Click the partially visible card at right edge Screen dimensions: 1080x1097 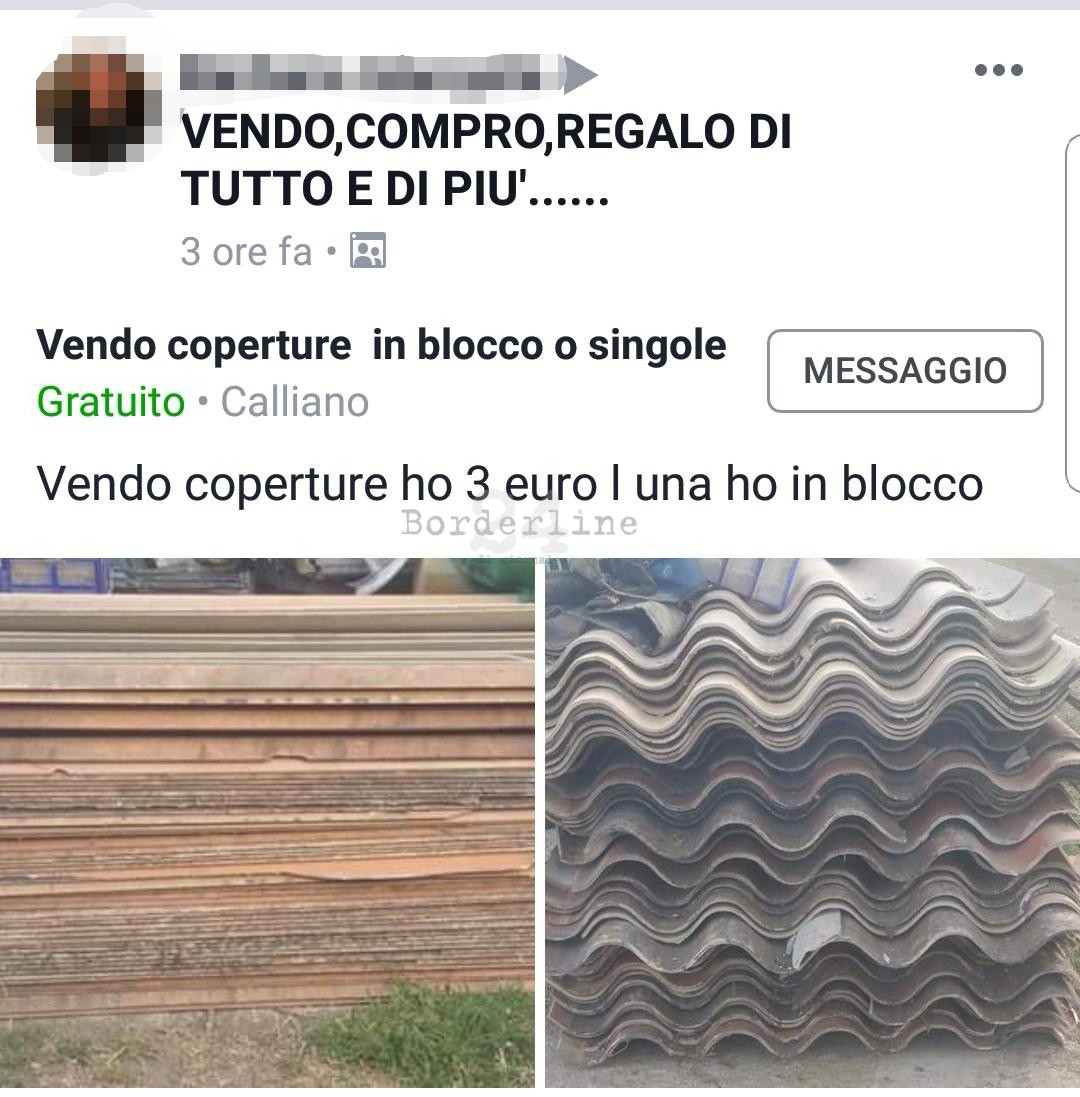[1072, 313]
